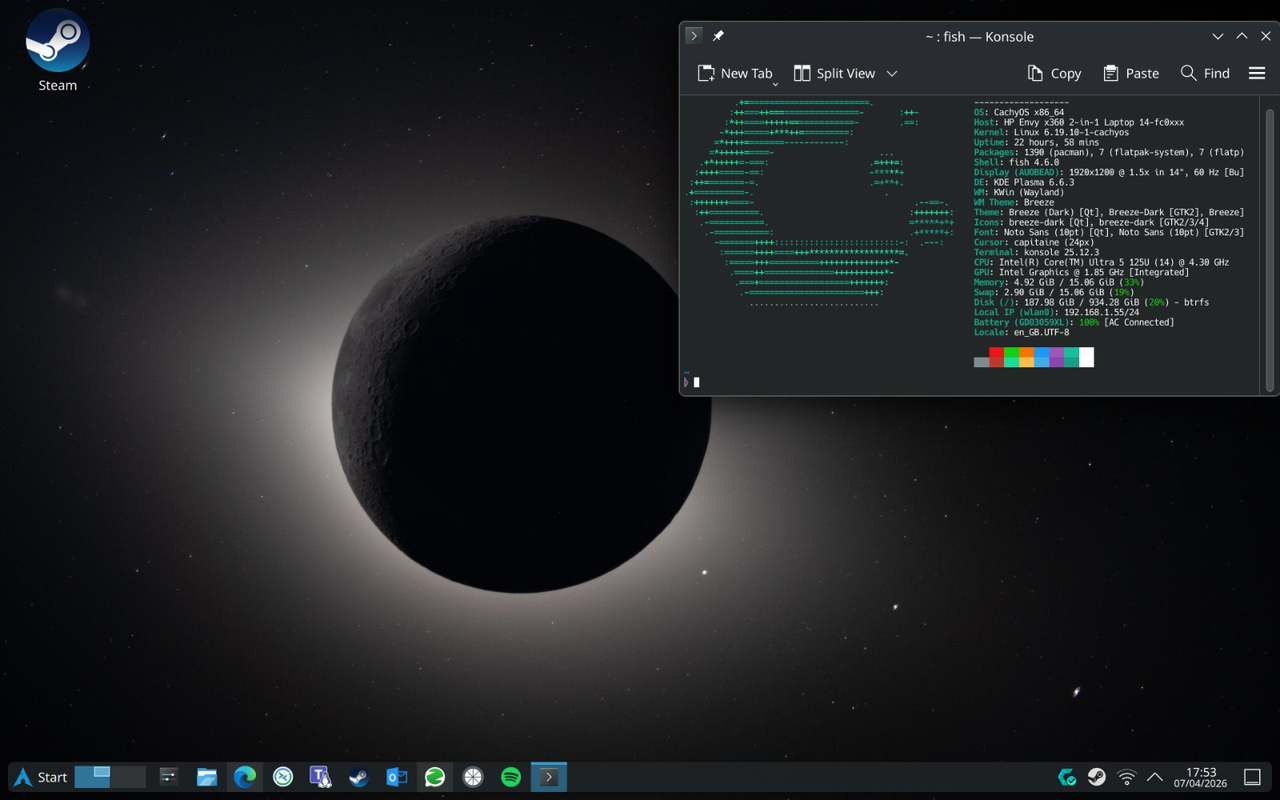Click the Split View button

point(834,73)
